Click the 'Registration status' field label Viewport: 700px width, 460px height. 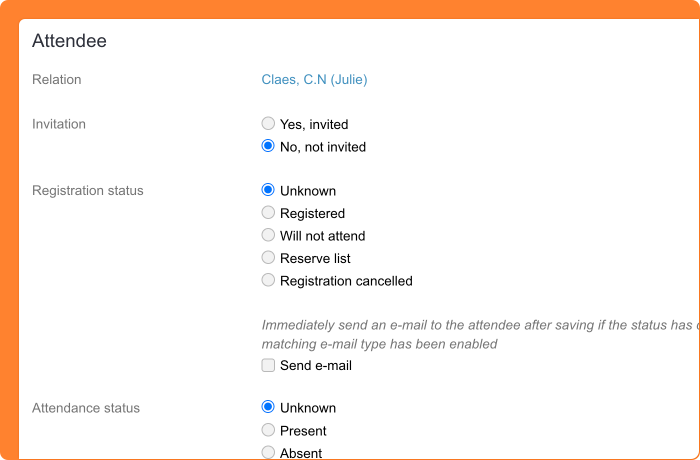click(88, 191)
